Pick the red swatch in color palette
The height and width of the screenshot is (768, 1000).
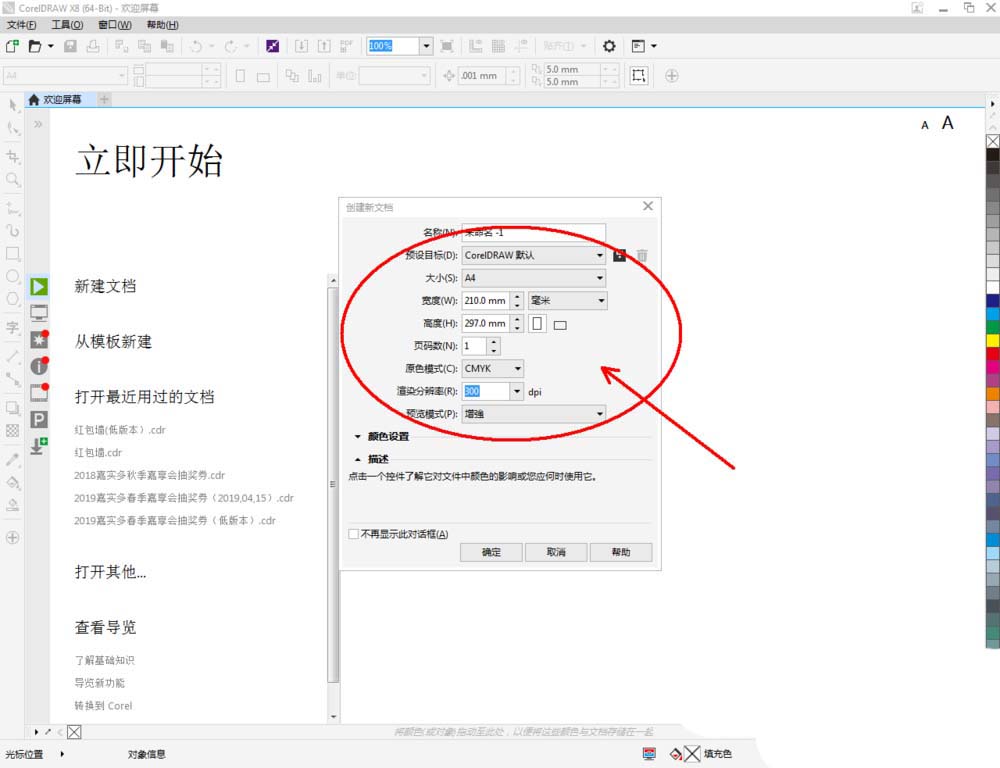(992, 353)
